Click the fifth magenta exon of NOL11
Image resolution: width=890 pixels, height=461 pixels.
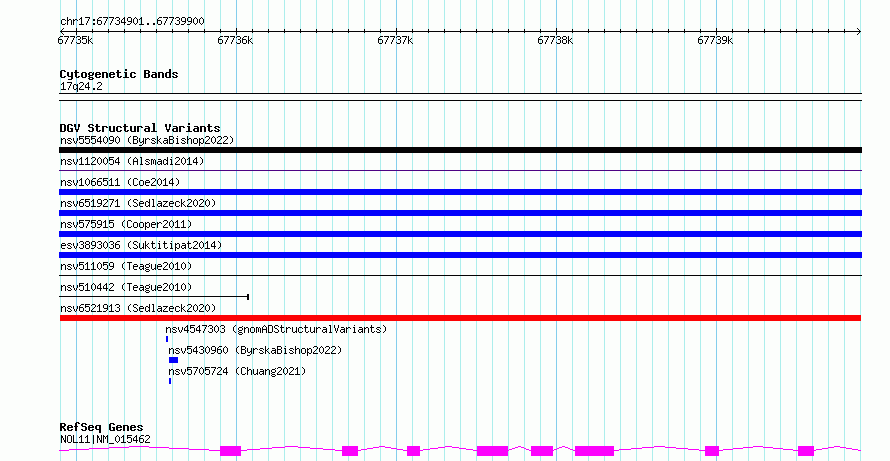542,451
